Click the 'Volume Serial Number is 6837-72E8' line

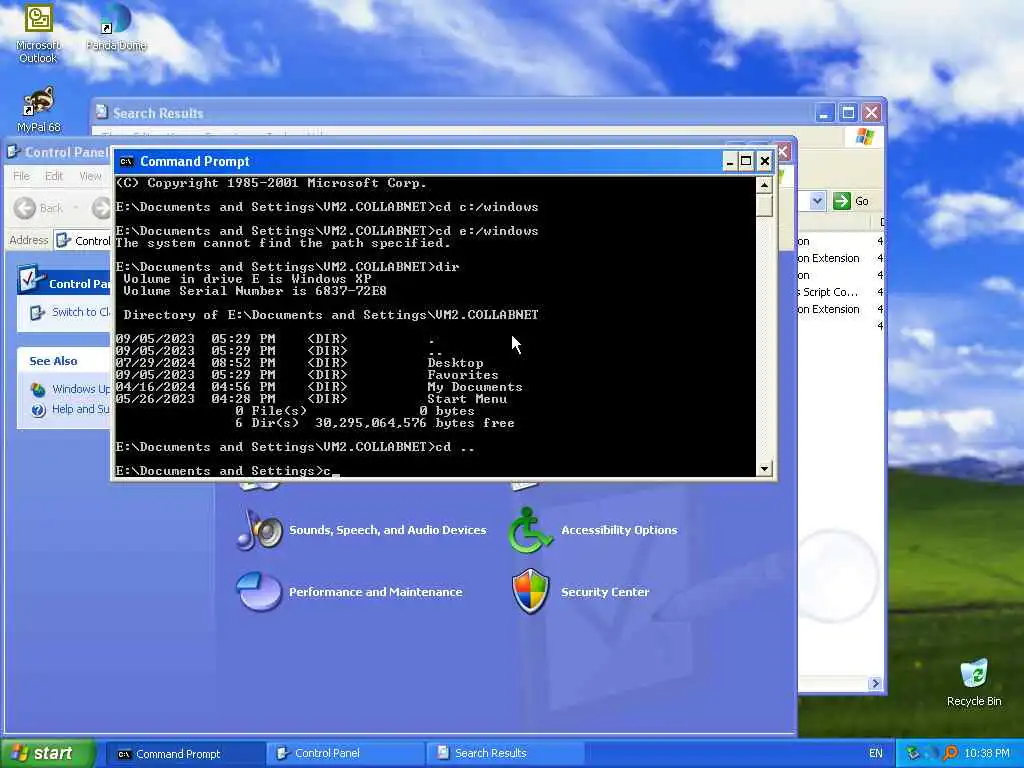255,291
